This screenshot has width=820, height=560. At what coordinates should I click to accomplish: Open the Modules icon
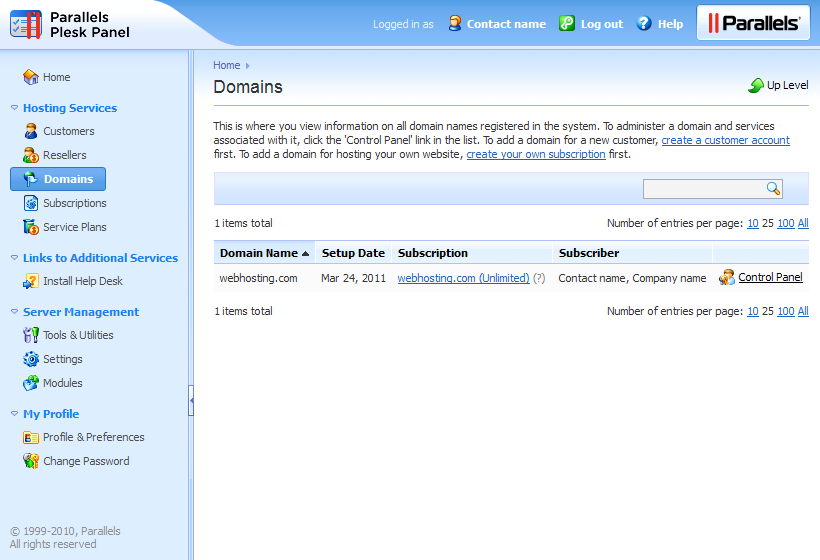(x=31, y=383)
